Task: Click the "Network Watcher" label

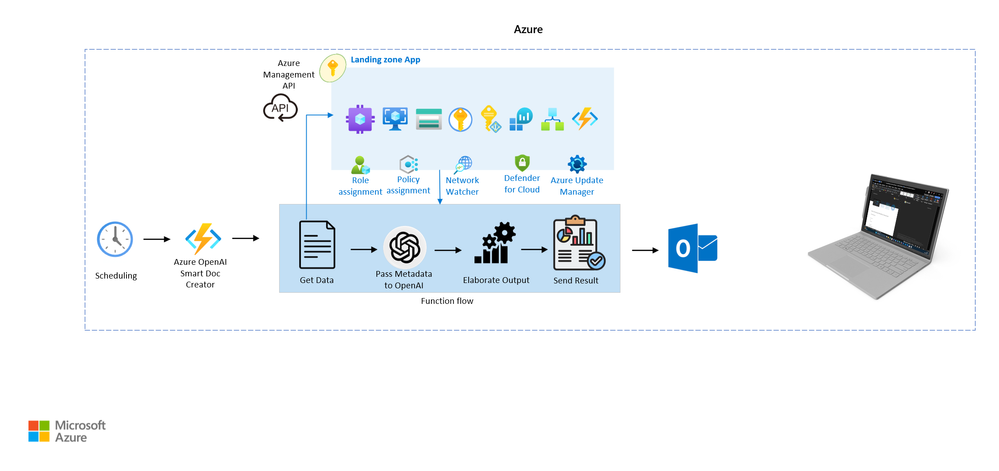Action: tap(462, 185)
